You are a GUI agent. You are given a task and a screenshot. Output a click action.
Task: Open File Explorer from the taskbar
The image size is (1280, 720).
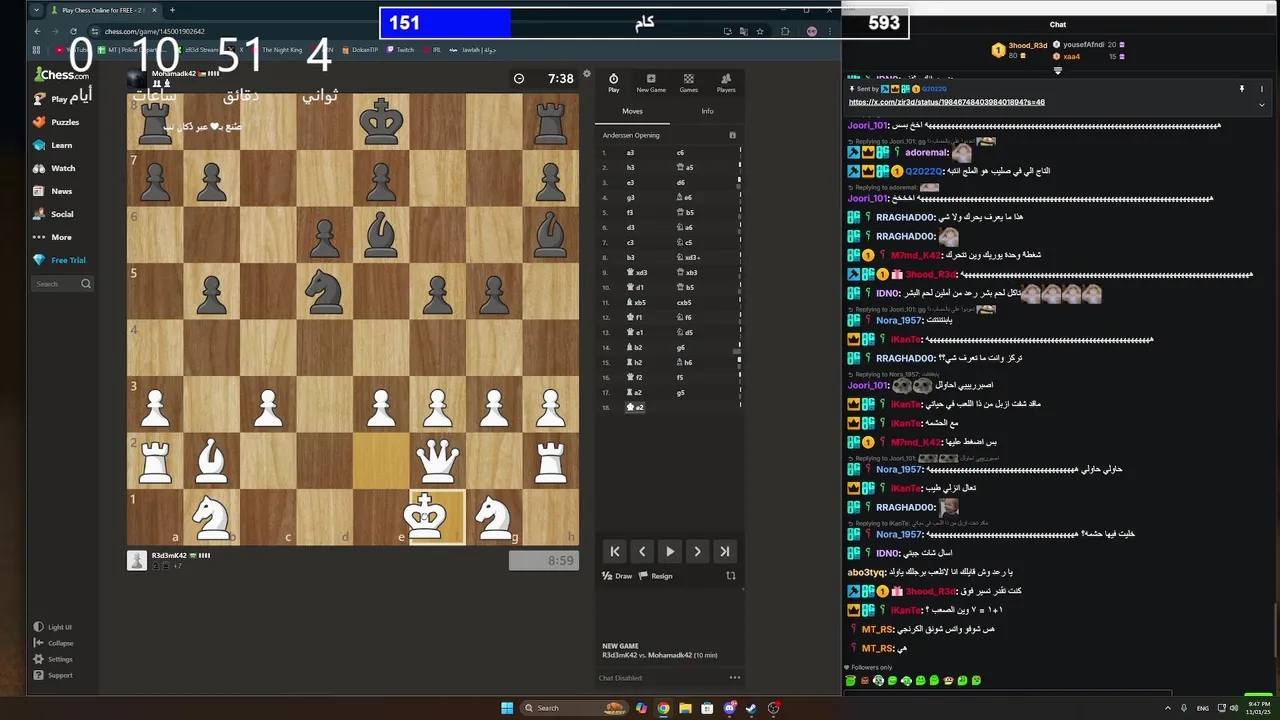pos(685,708)
